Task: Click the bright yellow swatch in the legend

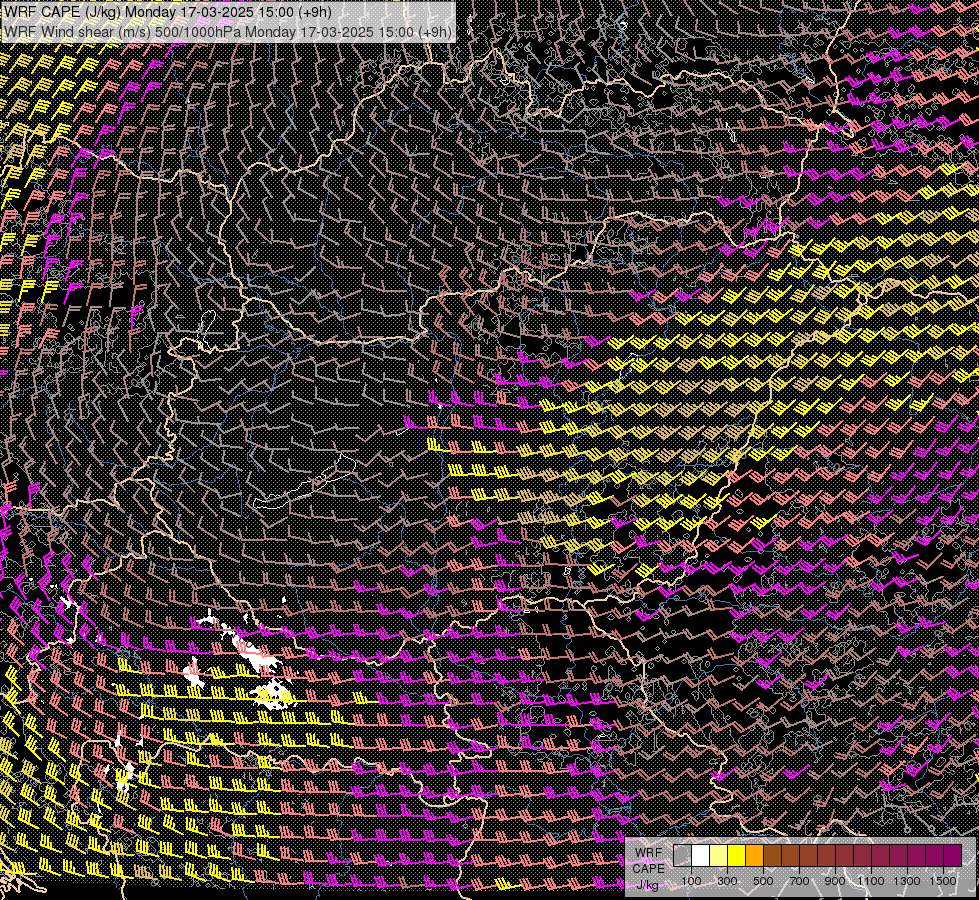Action: 736,856
